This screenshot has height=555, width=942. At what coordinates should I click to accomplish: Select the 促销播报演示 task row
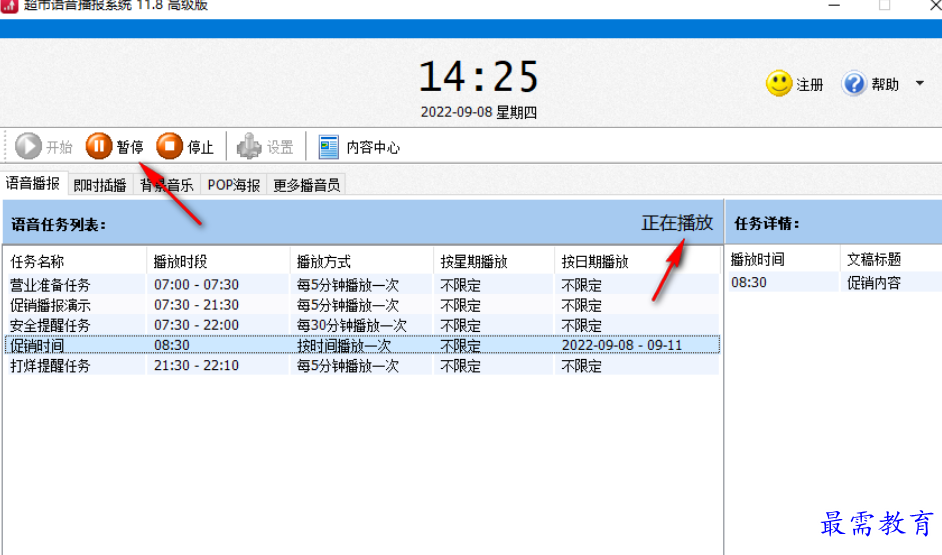[x=50, y=305]
